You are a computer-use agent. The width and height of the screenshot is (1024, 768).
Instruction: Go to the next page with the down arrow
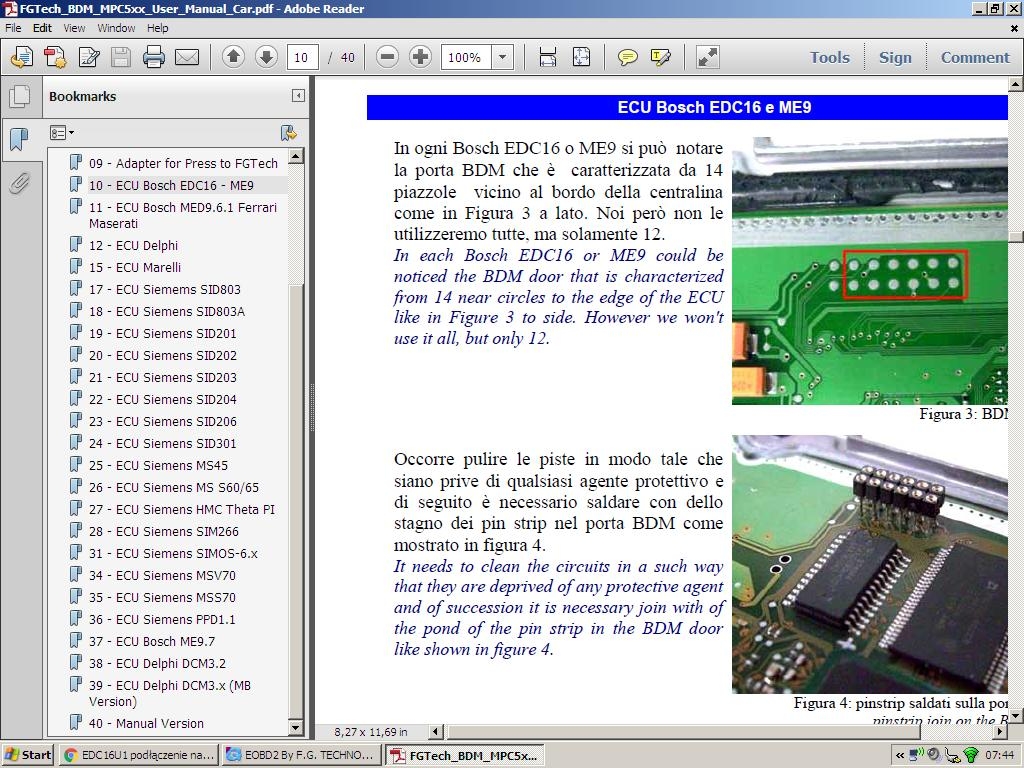[x=266, y=57]
